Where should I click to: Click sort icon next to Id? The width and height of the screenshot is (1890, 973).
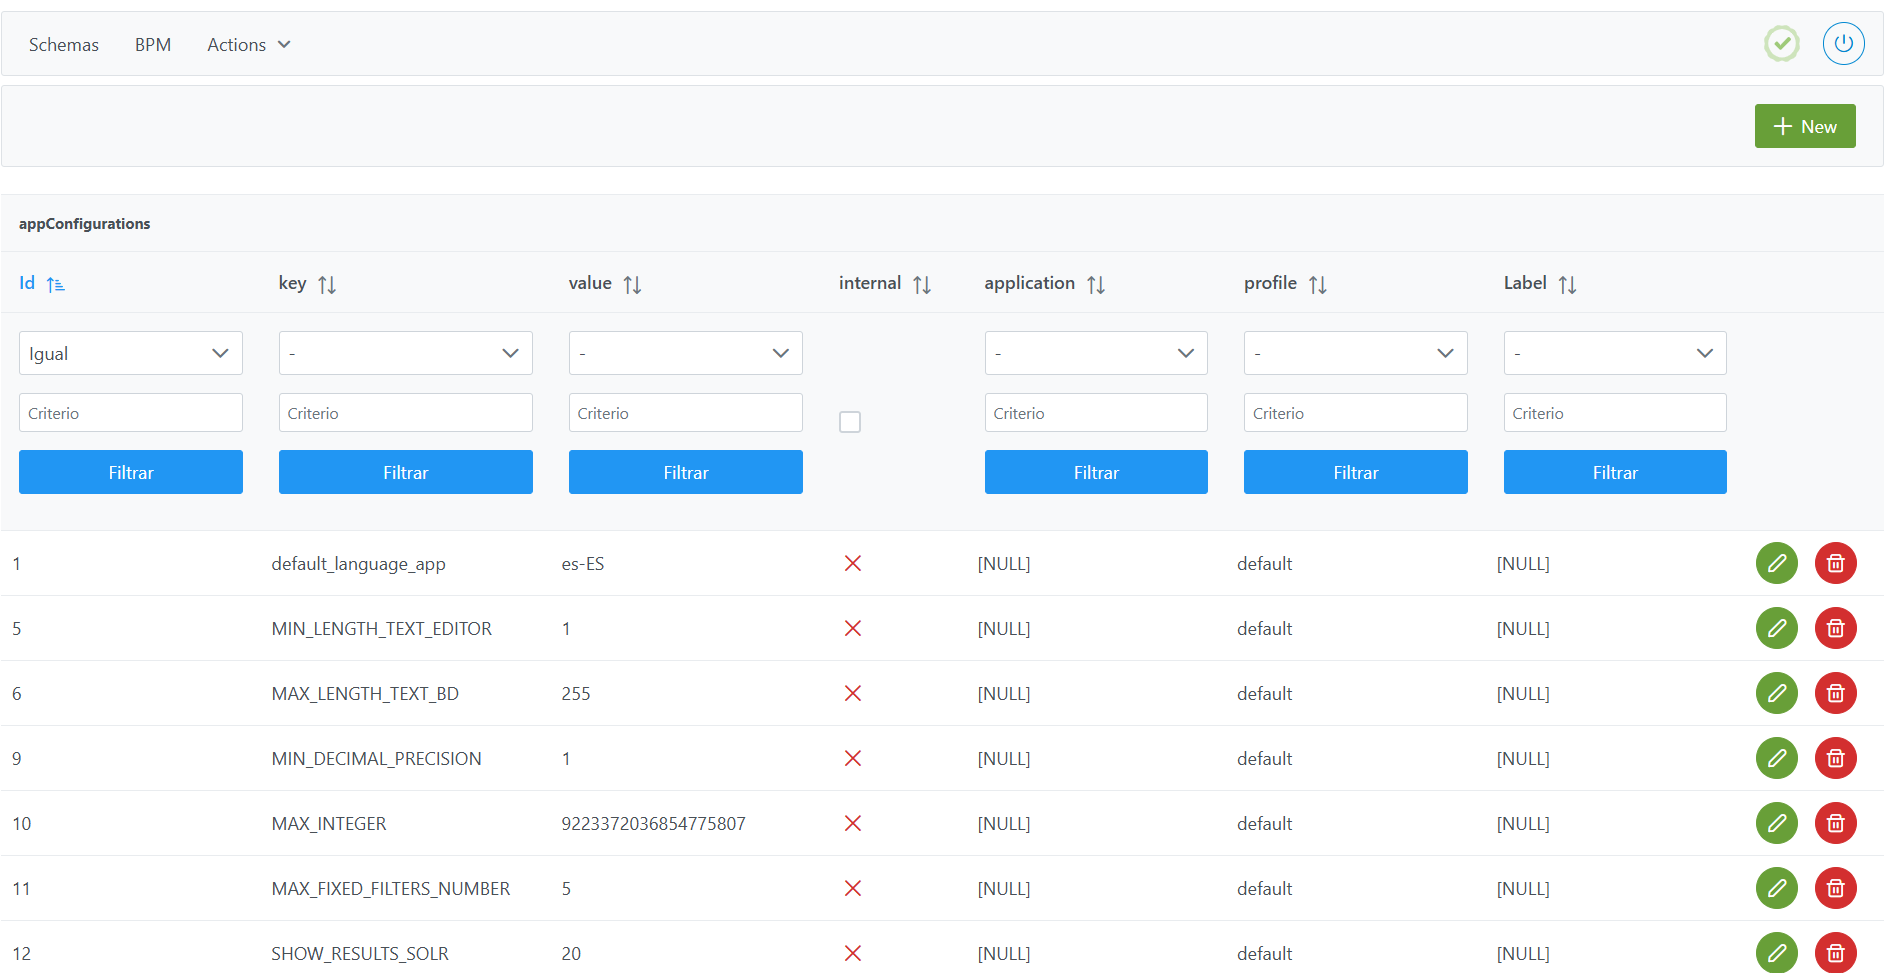point(56,285)
